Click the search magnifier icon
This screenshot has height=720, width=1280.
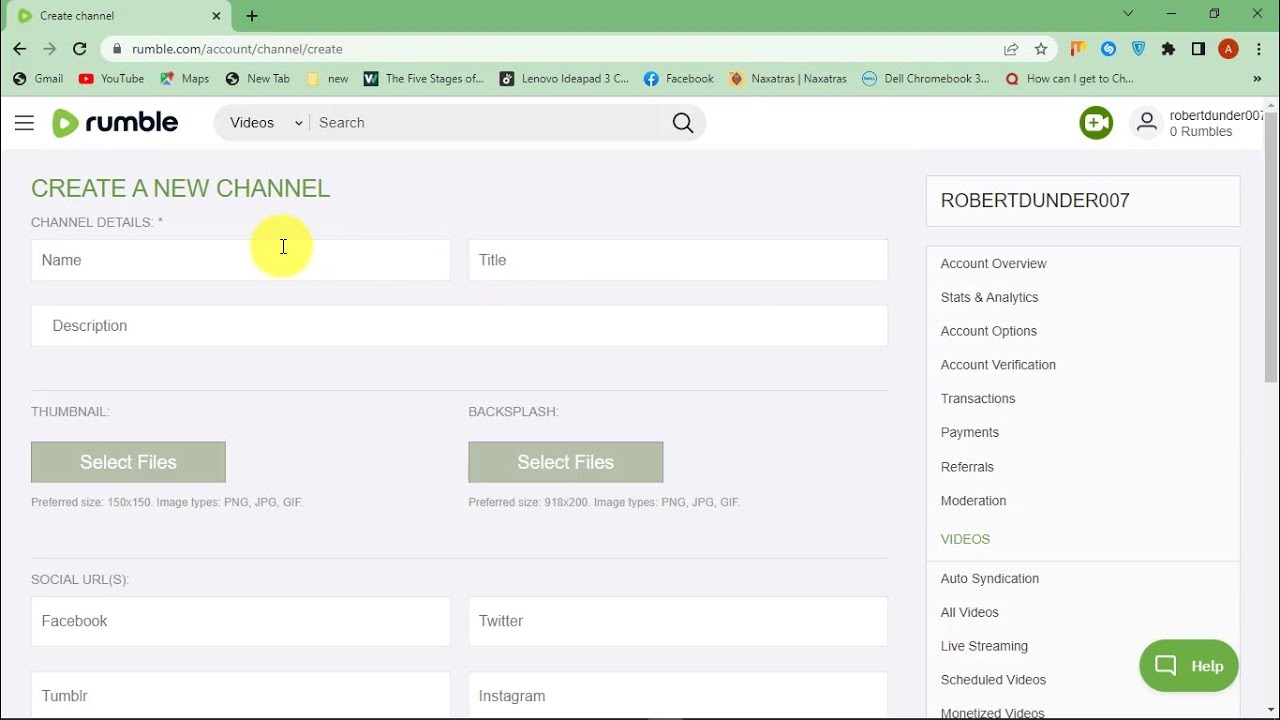point(683,123)
